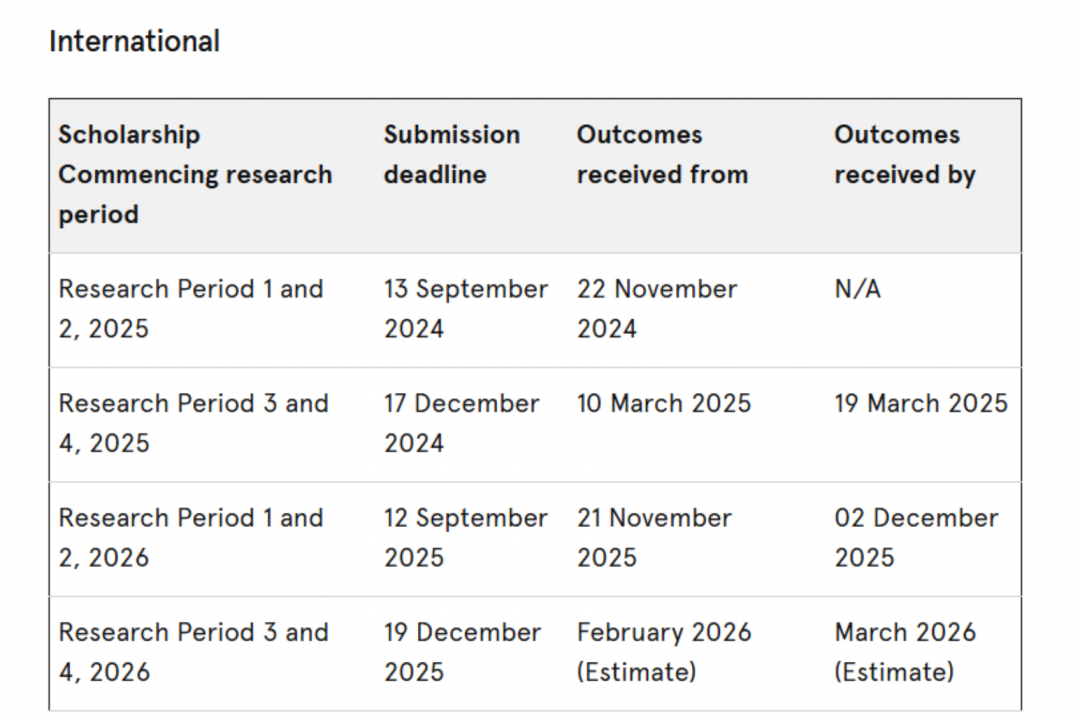This screenshot has width=1080, height=720.
Task: Click the 19 March 2025 cell
Action: pos(921,403)
